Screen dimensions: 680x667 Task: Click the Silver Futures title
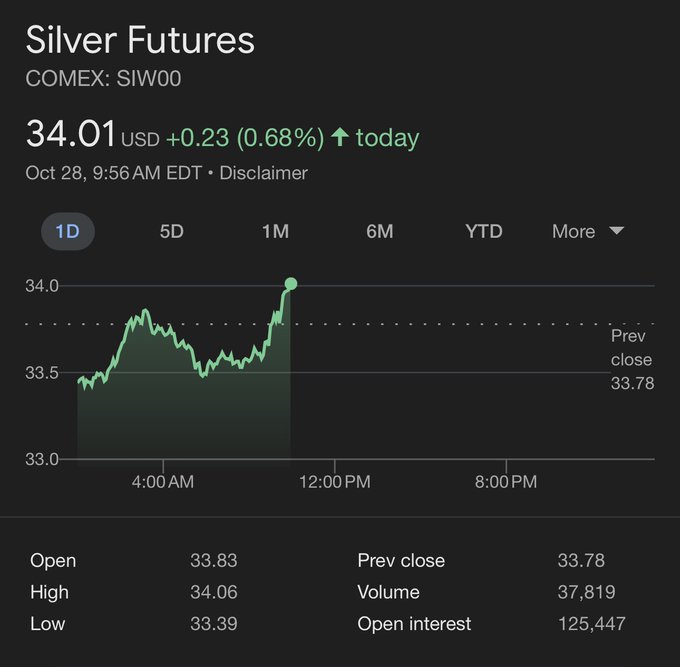[140, 41]
